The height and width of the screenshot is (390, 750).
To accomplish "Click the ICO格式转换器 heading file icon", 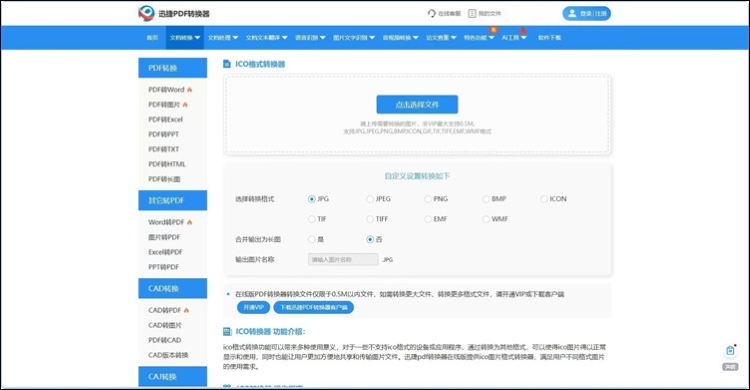I will click(227, 64).
